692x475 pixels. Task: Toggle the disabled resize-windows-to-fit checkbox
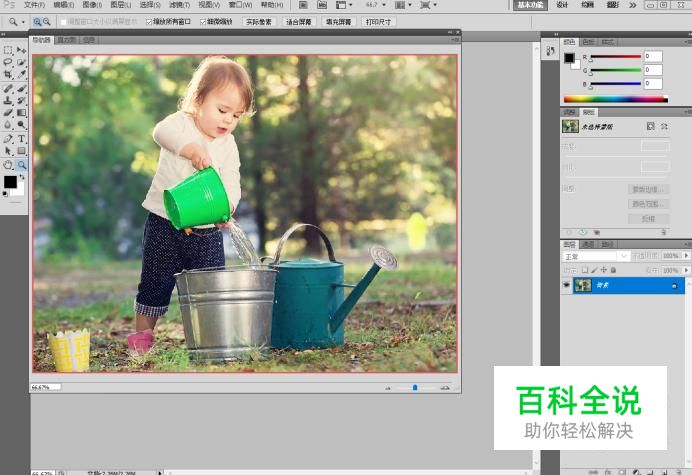point(64,22)
